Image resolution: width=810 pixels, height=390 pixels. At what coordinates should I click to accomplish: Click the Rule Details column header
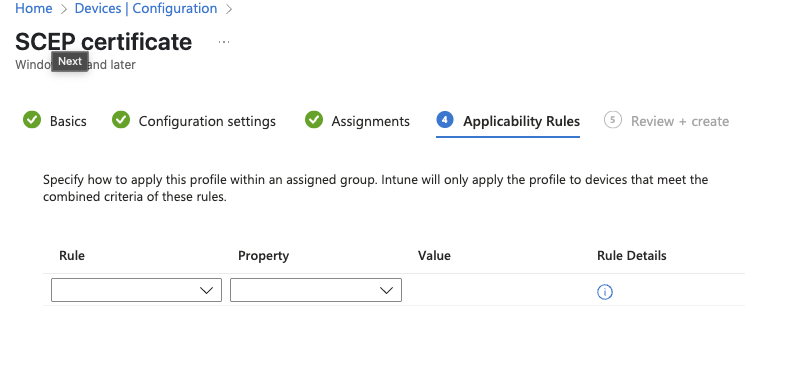coord(632,256)
